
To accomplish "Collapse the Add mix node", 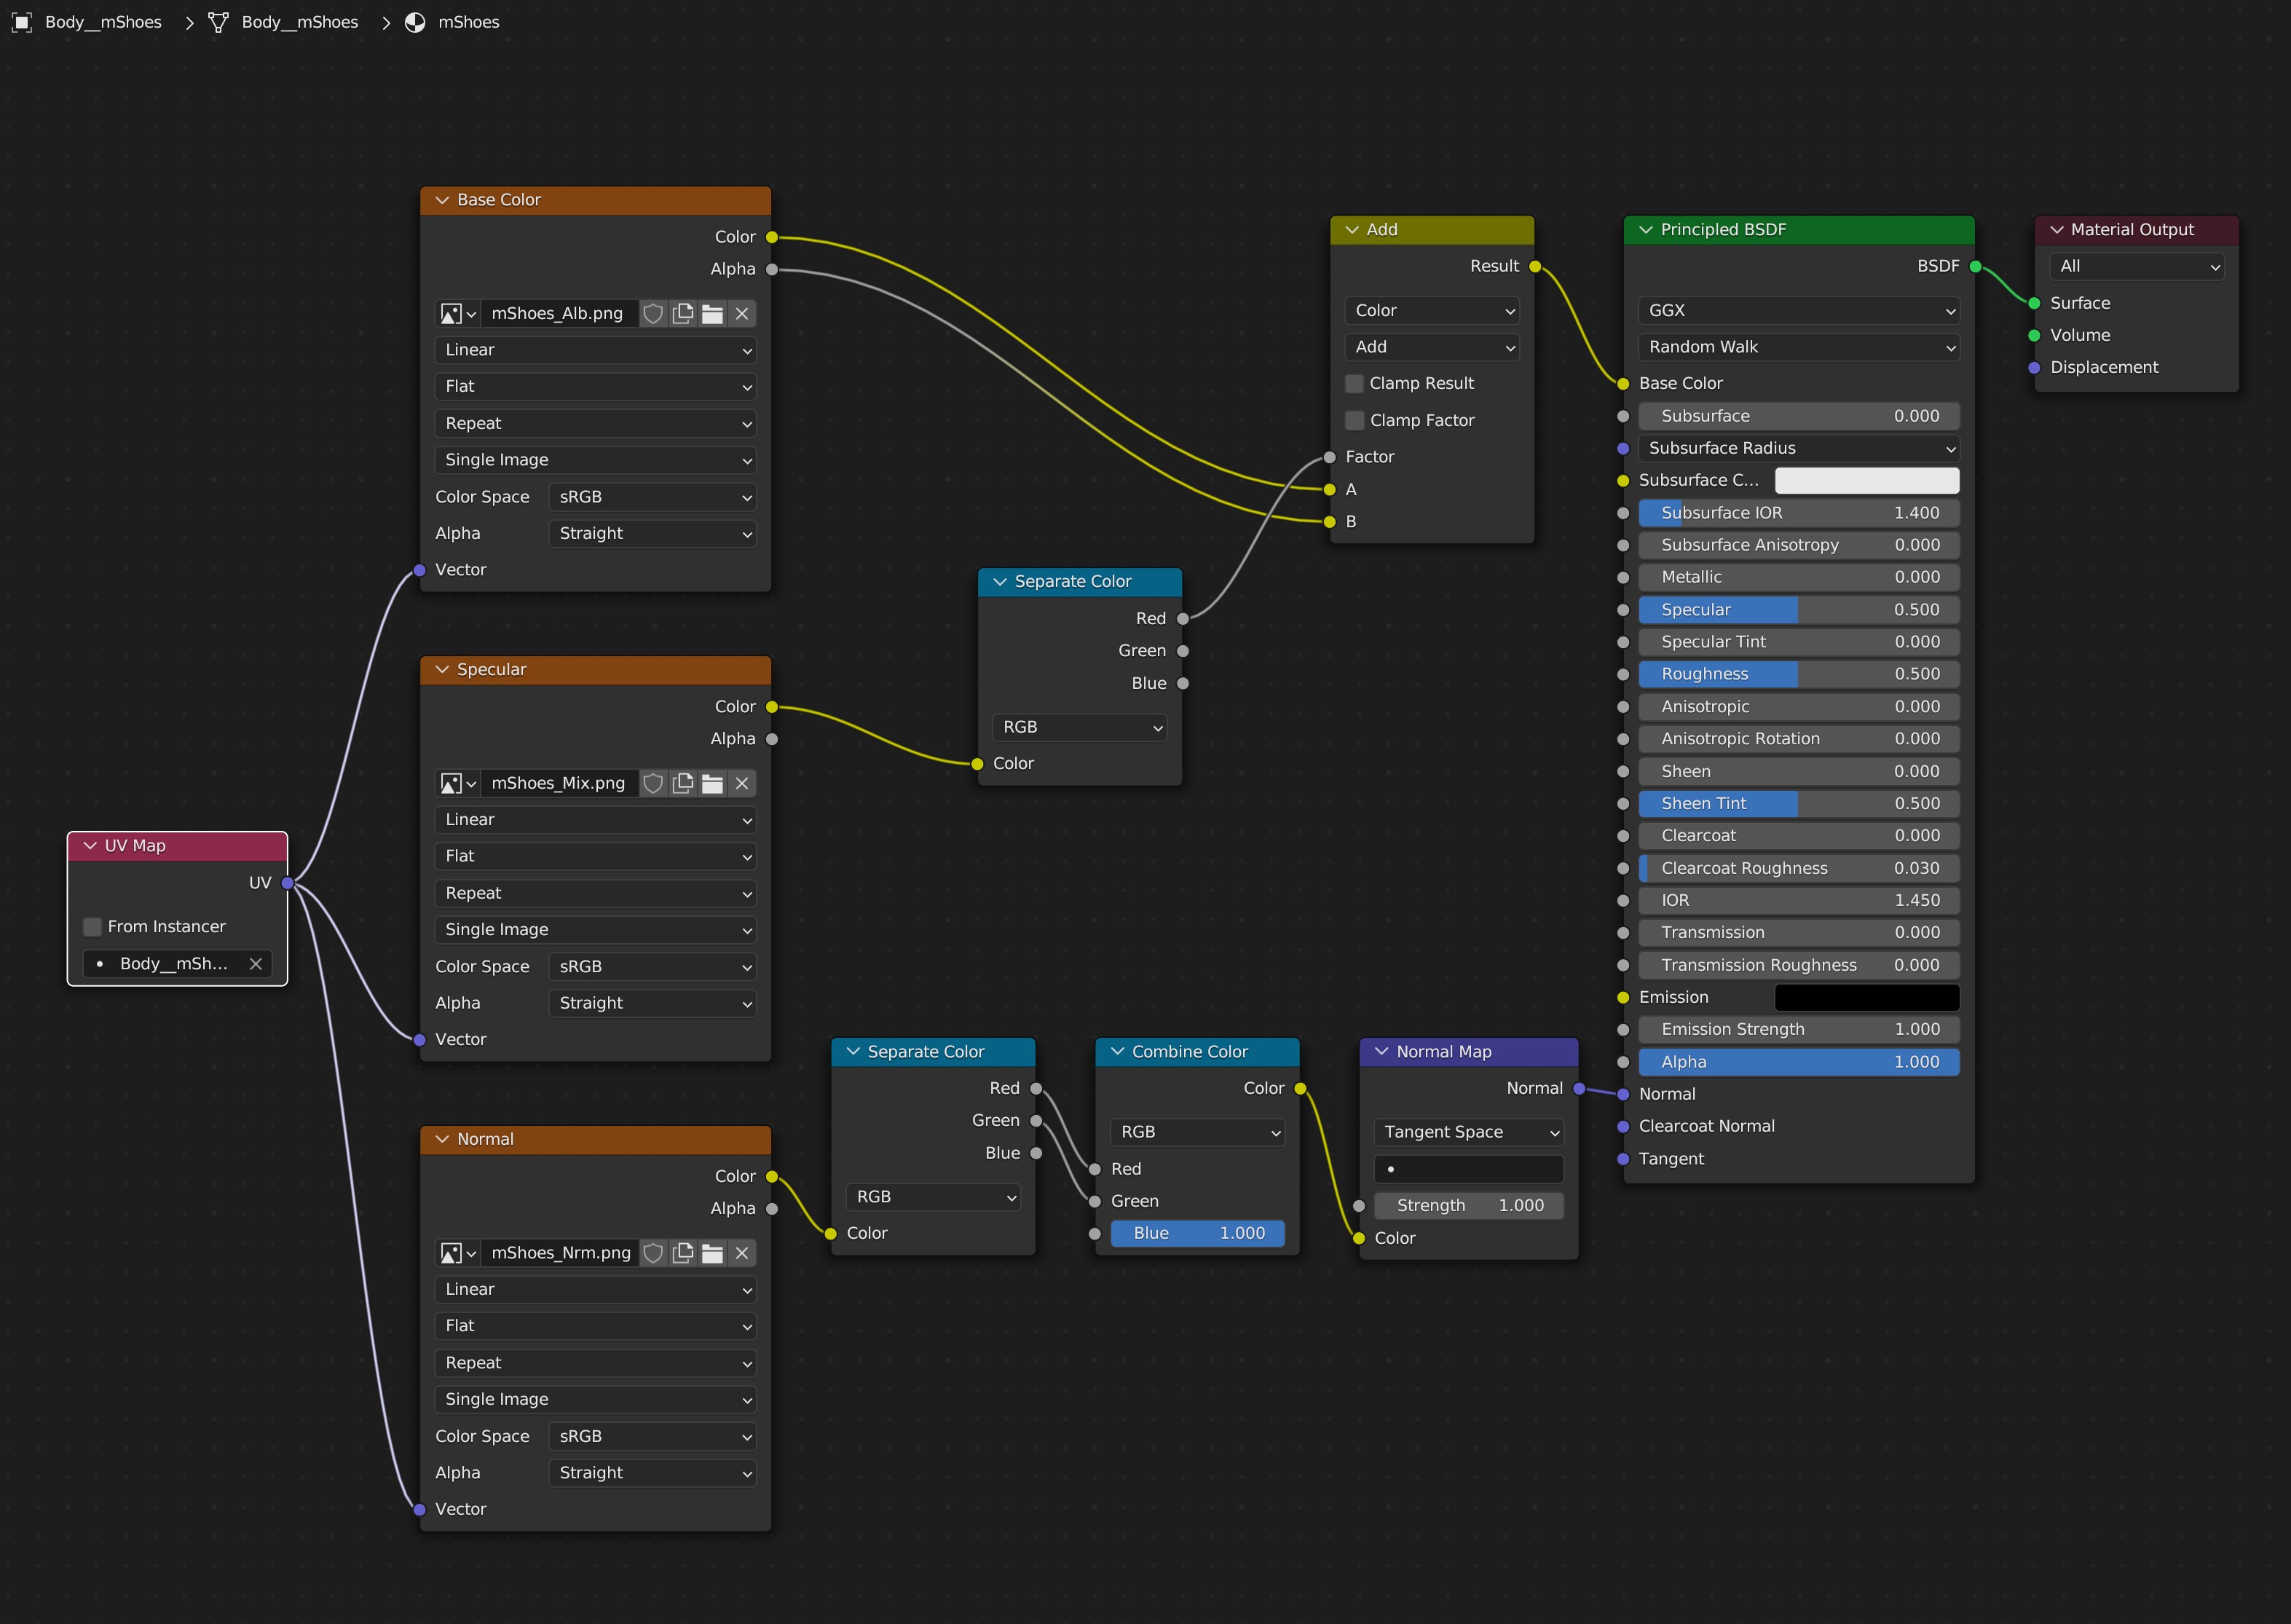I will click(x=1352, y=230).
